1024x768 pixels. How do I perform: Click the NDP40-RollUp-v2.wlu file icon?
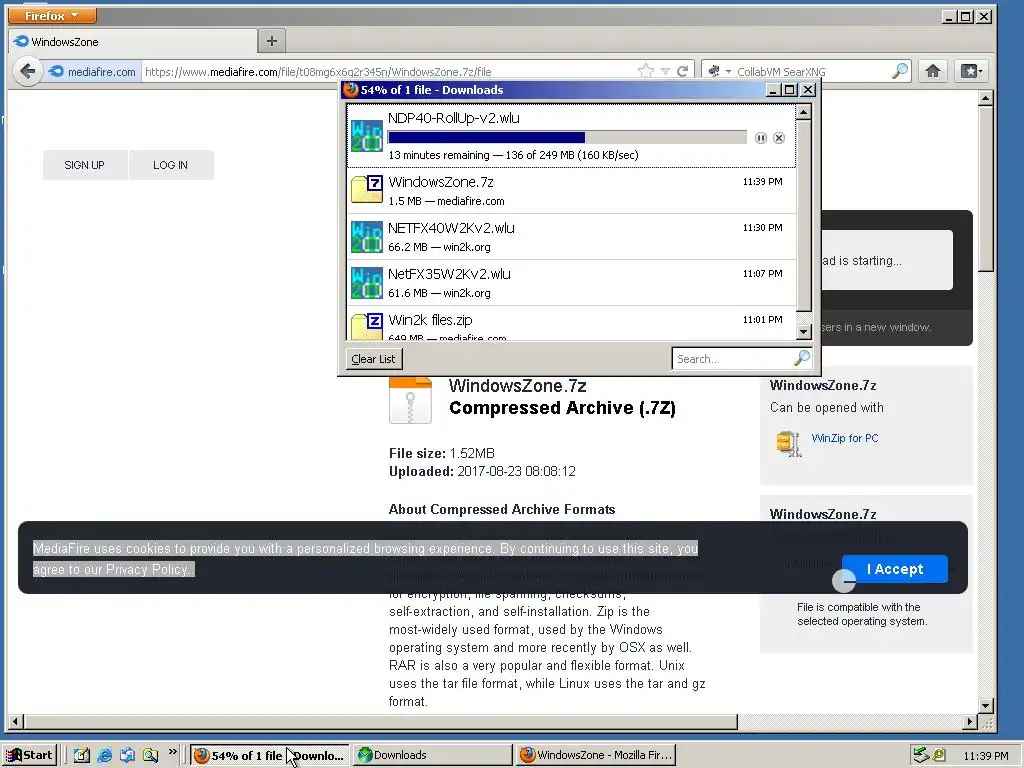367,136
